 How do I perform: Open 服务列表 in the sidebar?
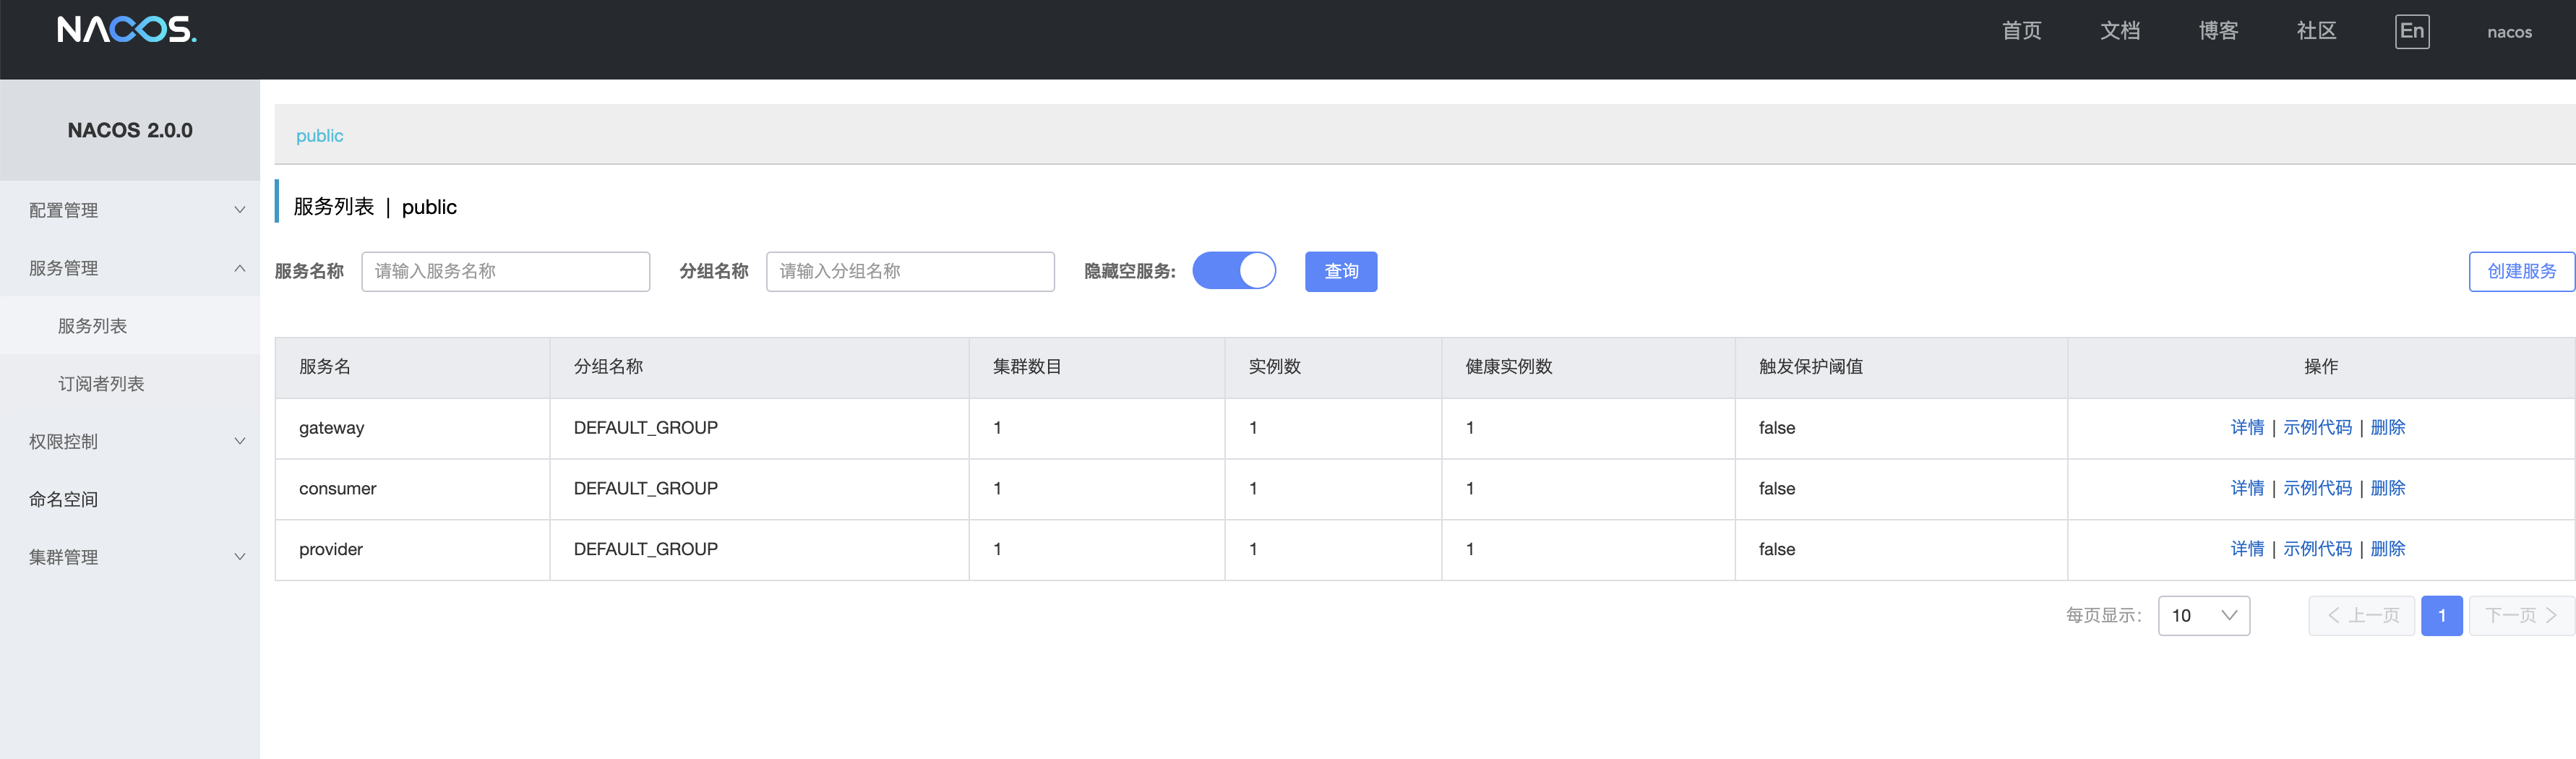(92, 326)
